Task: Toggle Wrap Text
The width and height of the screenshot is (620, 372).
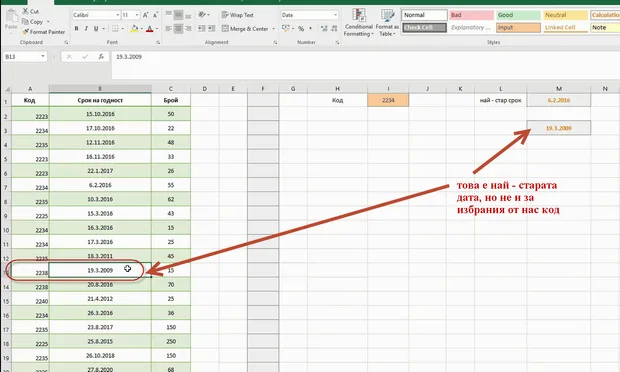Action: tap(238, 15)
